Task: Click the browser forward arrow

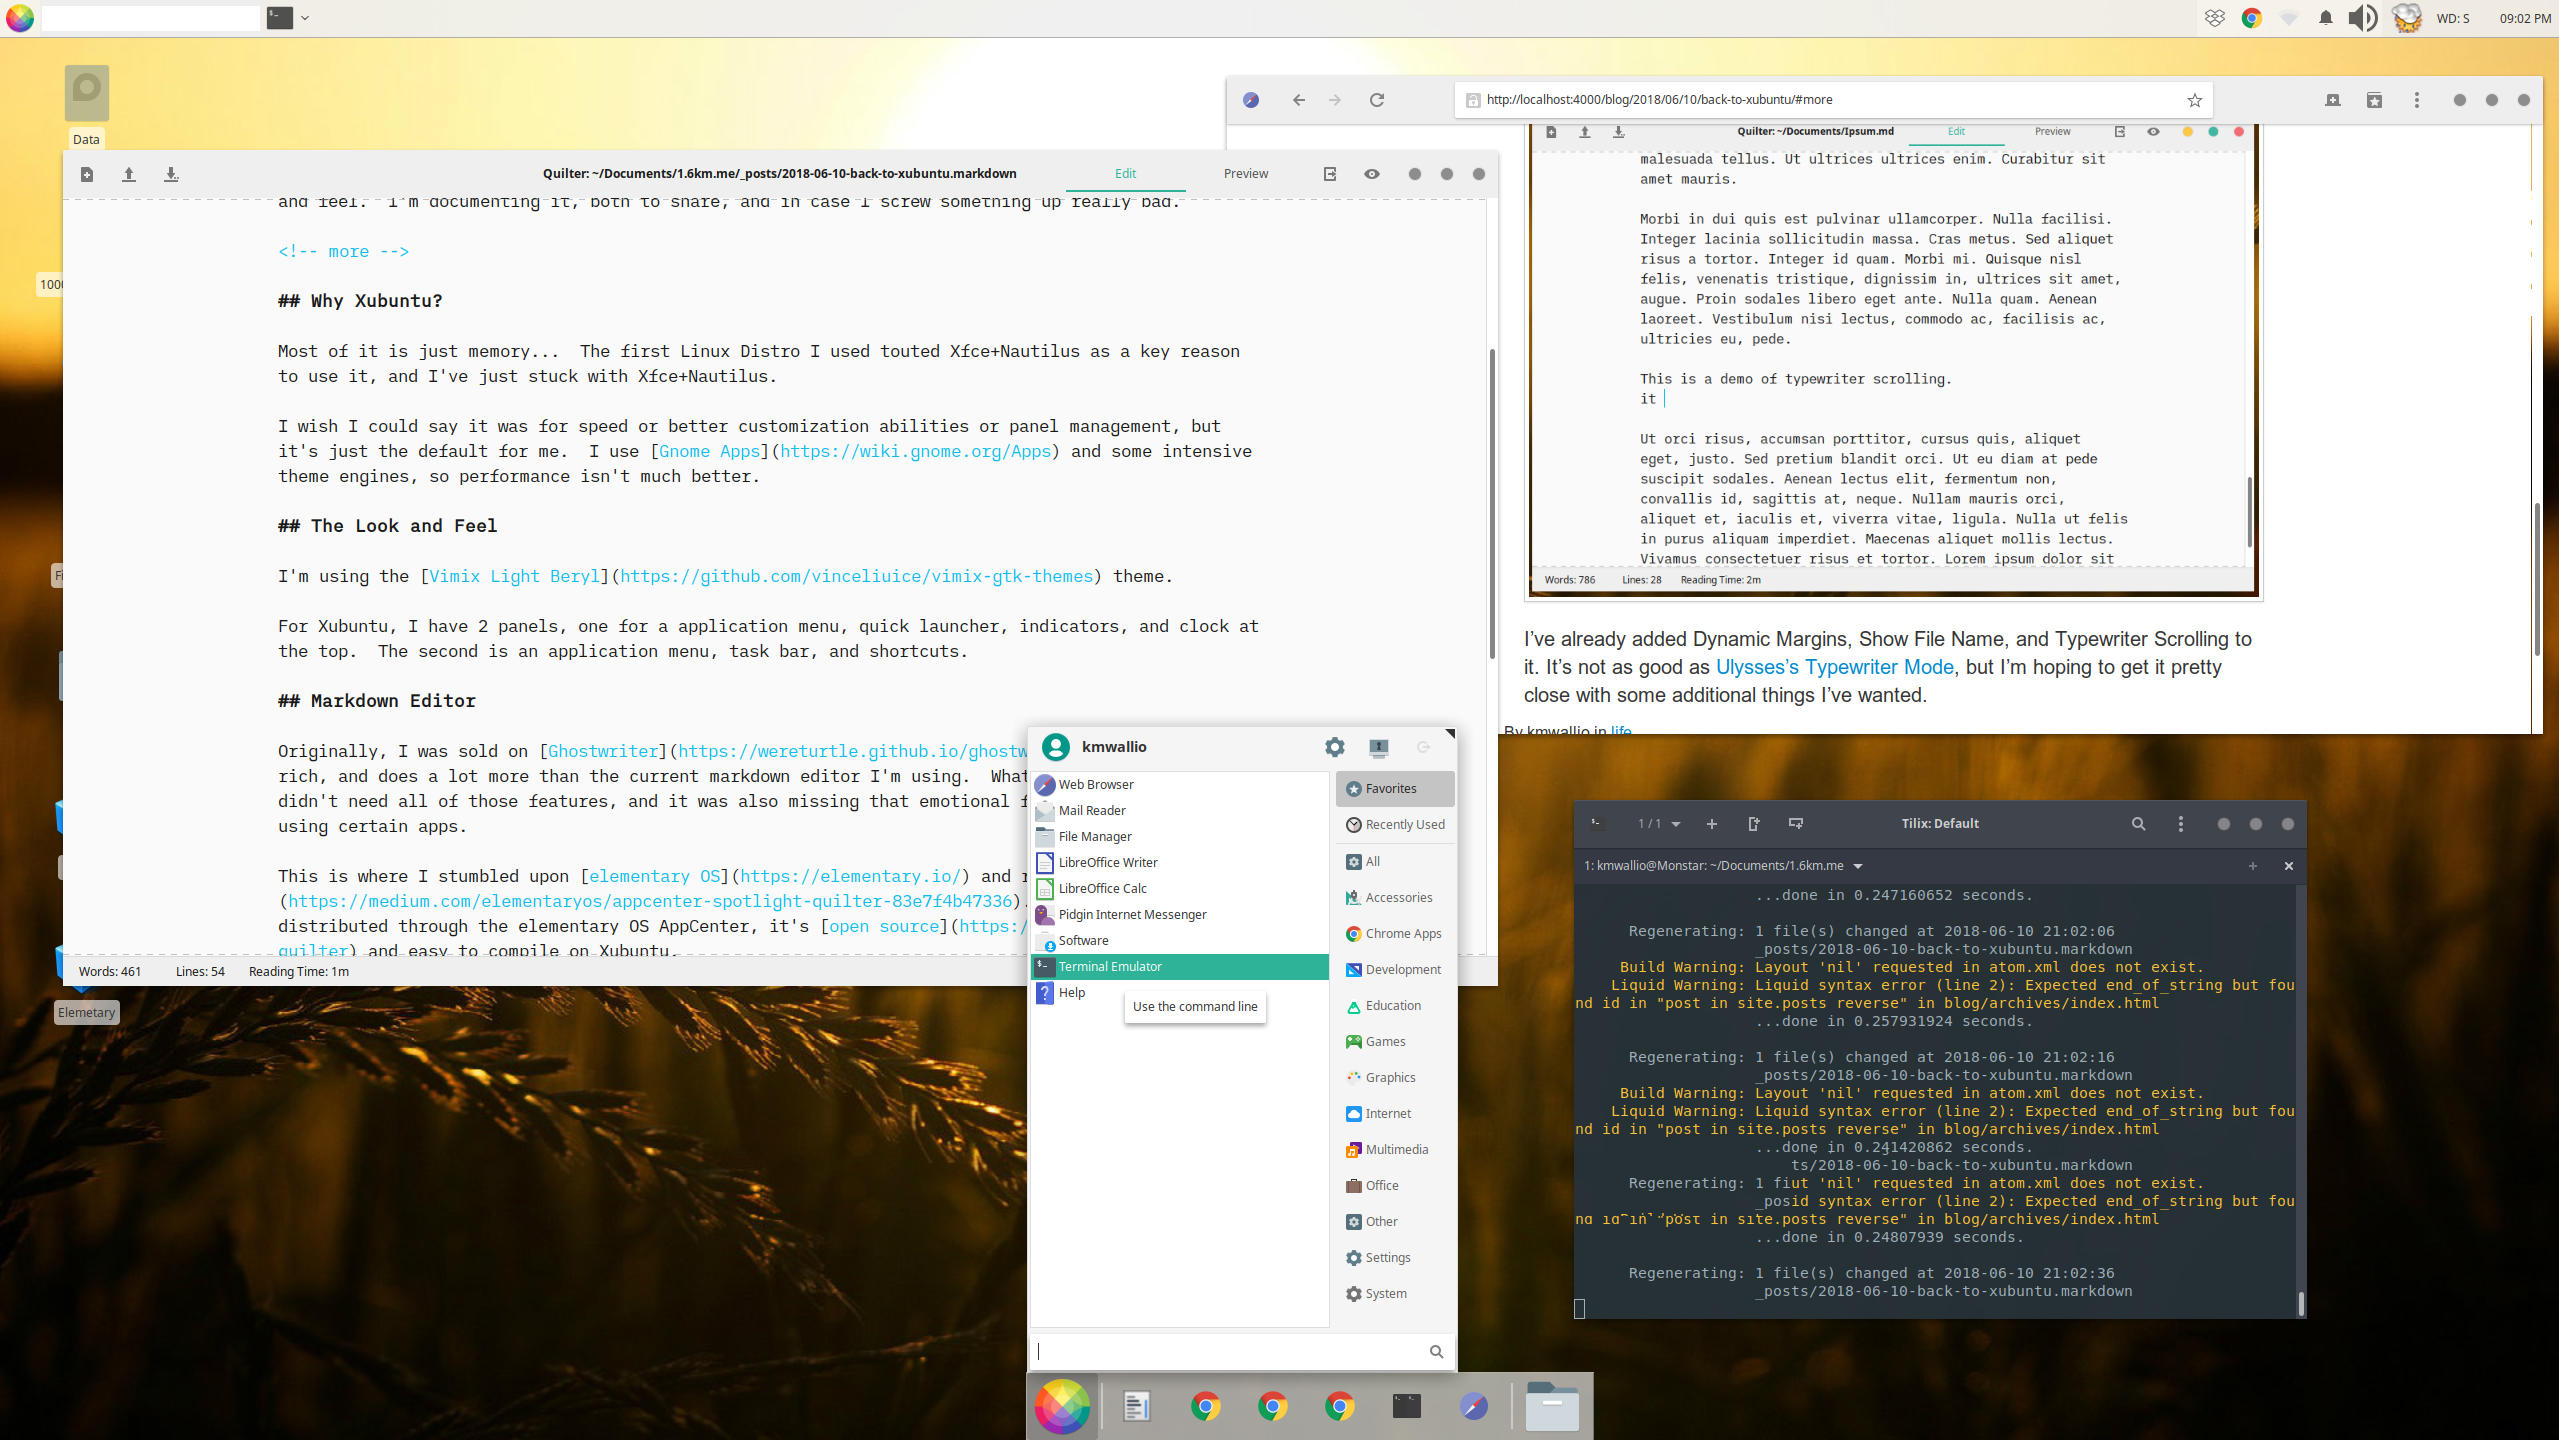Action: 1335,100
